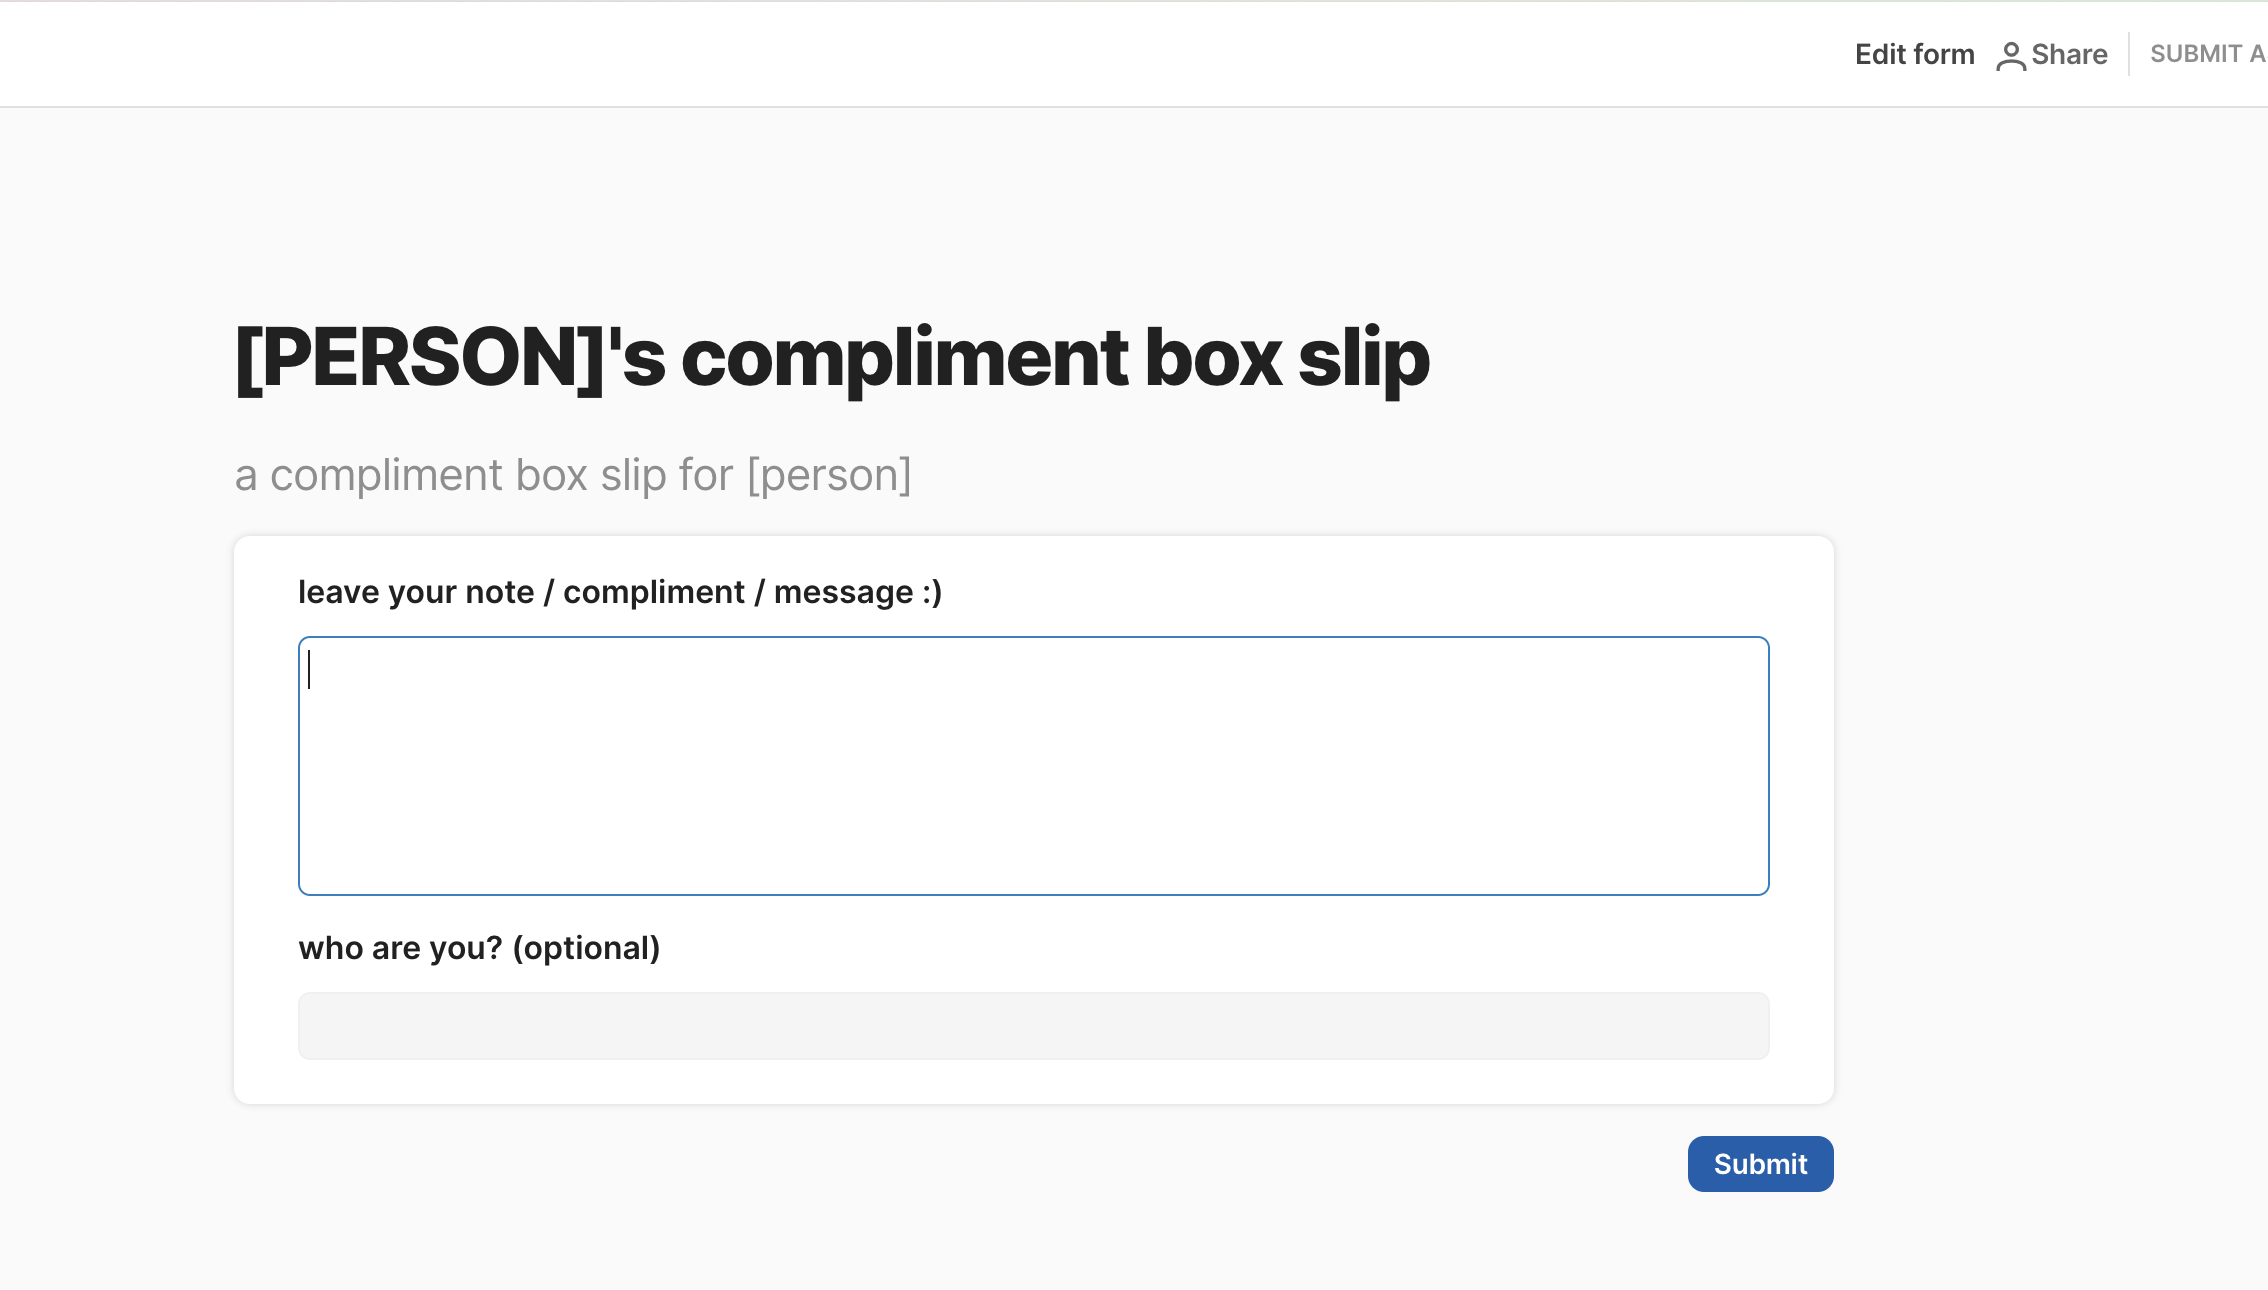Click the [PERSON] placeholder in the title
Image resolution: width=2268 pixels, height=1290 pixels.
[420, 358]
